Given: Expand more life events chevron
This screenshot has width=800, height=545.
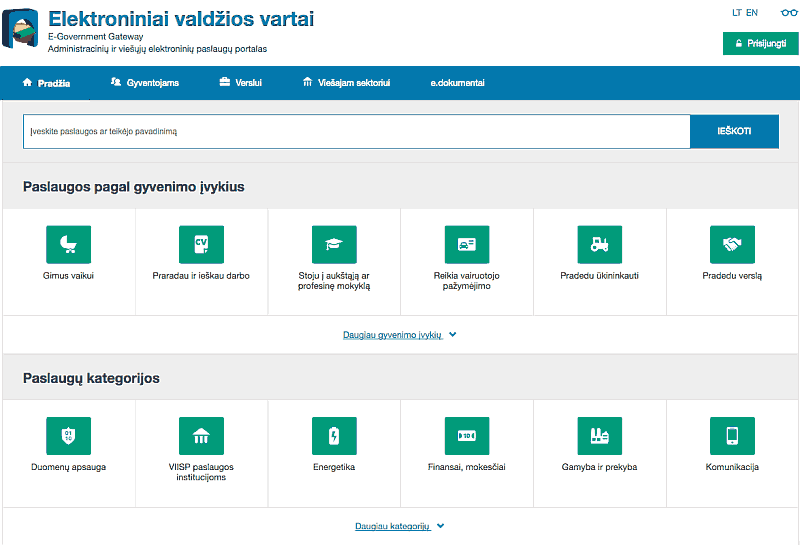Looking at the screenshot, I should (453, 335).
